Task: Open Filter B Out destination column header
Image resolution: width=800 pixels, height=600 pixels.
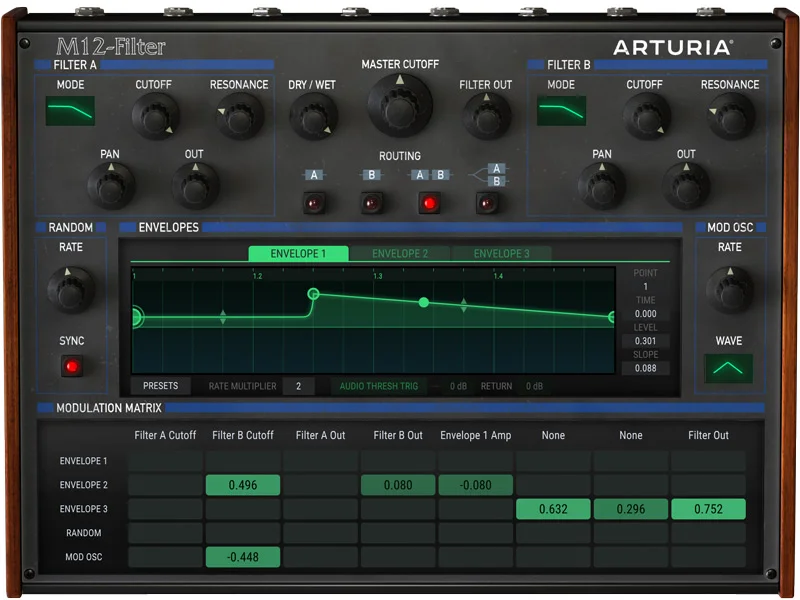Action: pyautogui.click(x=398, y=435)
